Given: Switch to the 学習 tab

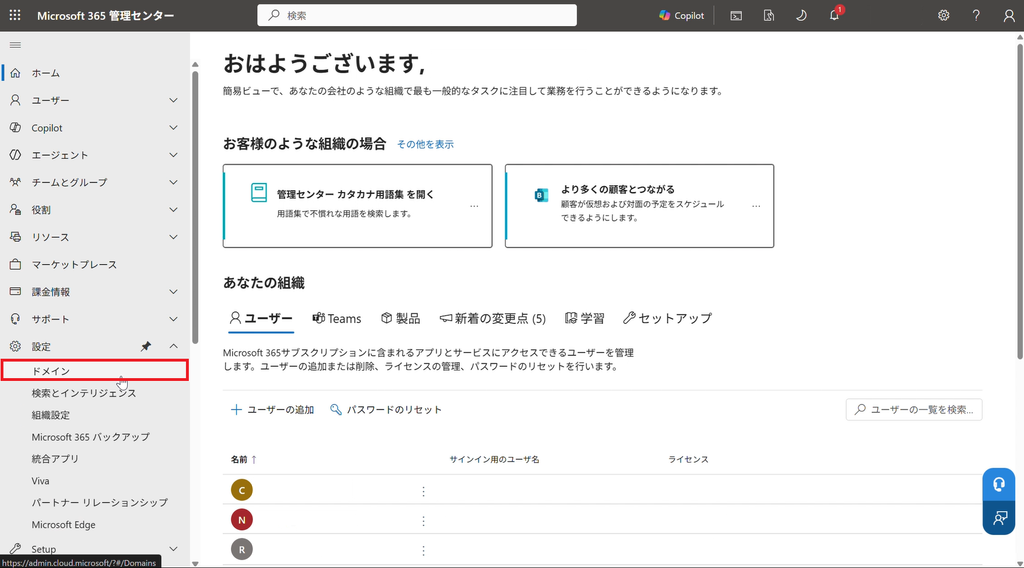Looking at the screenshot, I should tap(584, 319).
